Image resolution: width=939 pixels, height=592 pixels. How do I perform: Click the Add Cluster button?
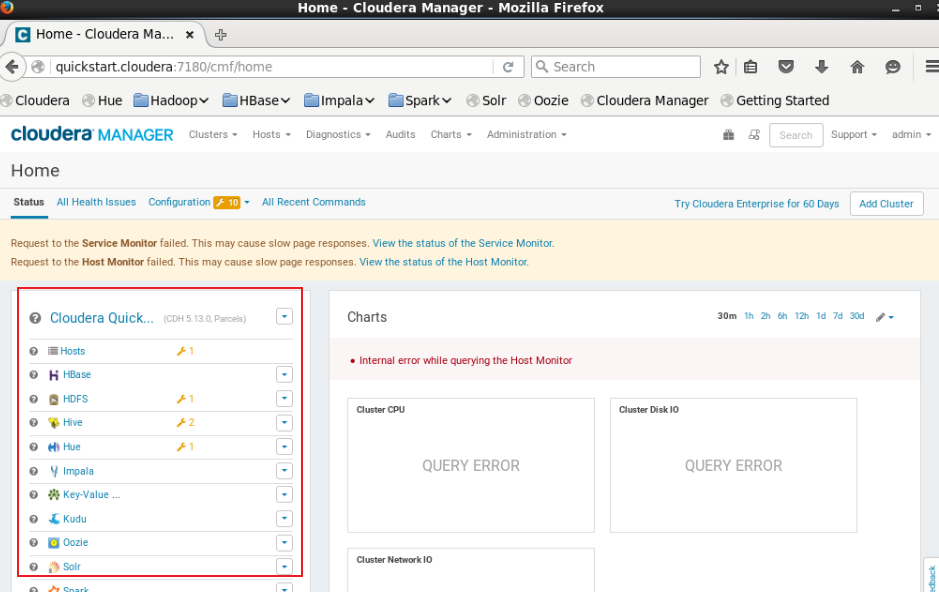[886, 204]
